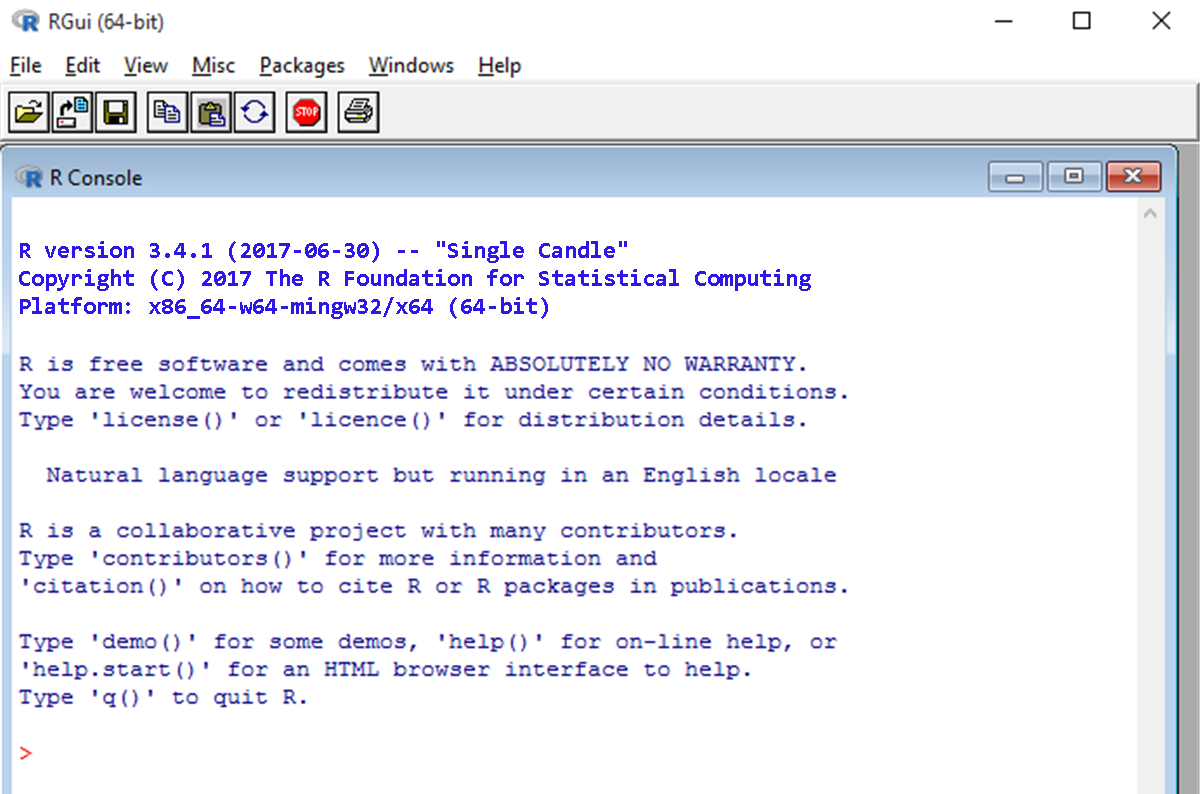Open the Windows menu
The height and width of the screenshot is (794, 1200).
tap(411, 66)
